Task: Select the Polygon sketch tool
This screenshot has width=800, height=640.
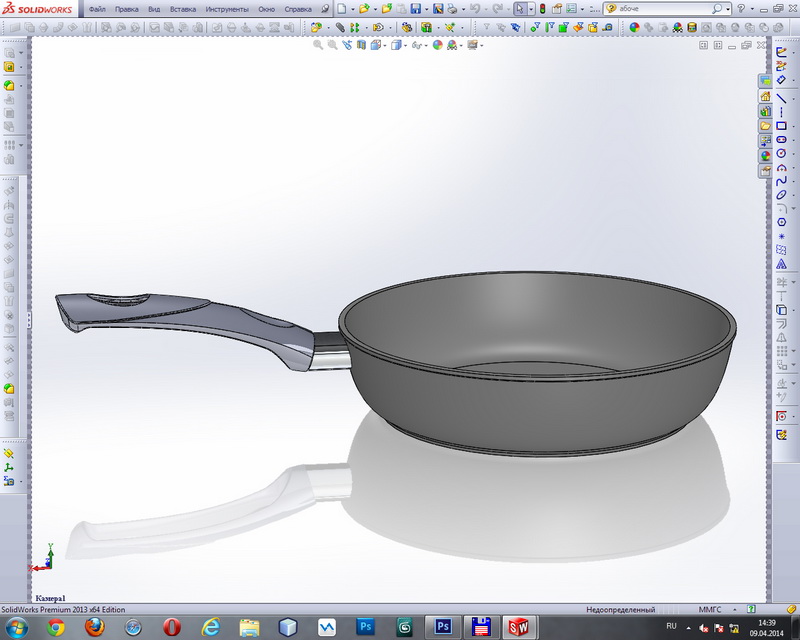Action: tap(781, 222)
